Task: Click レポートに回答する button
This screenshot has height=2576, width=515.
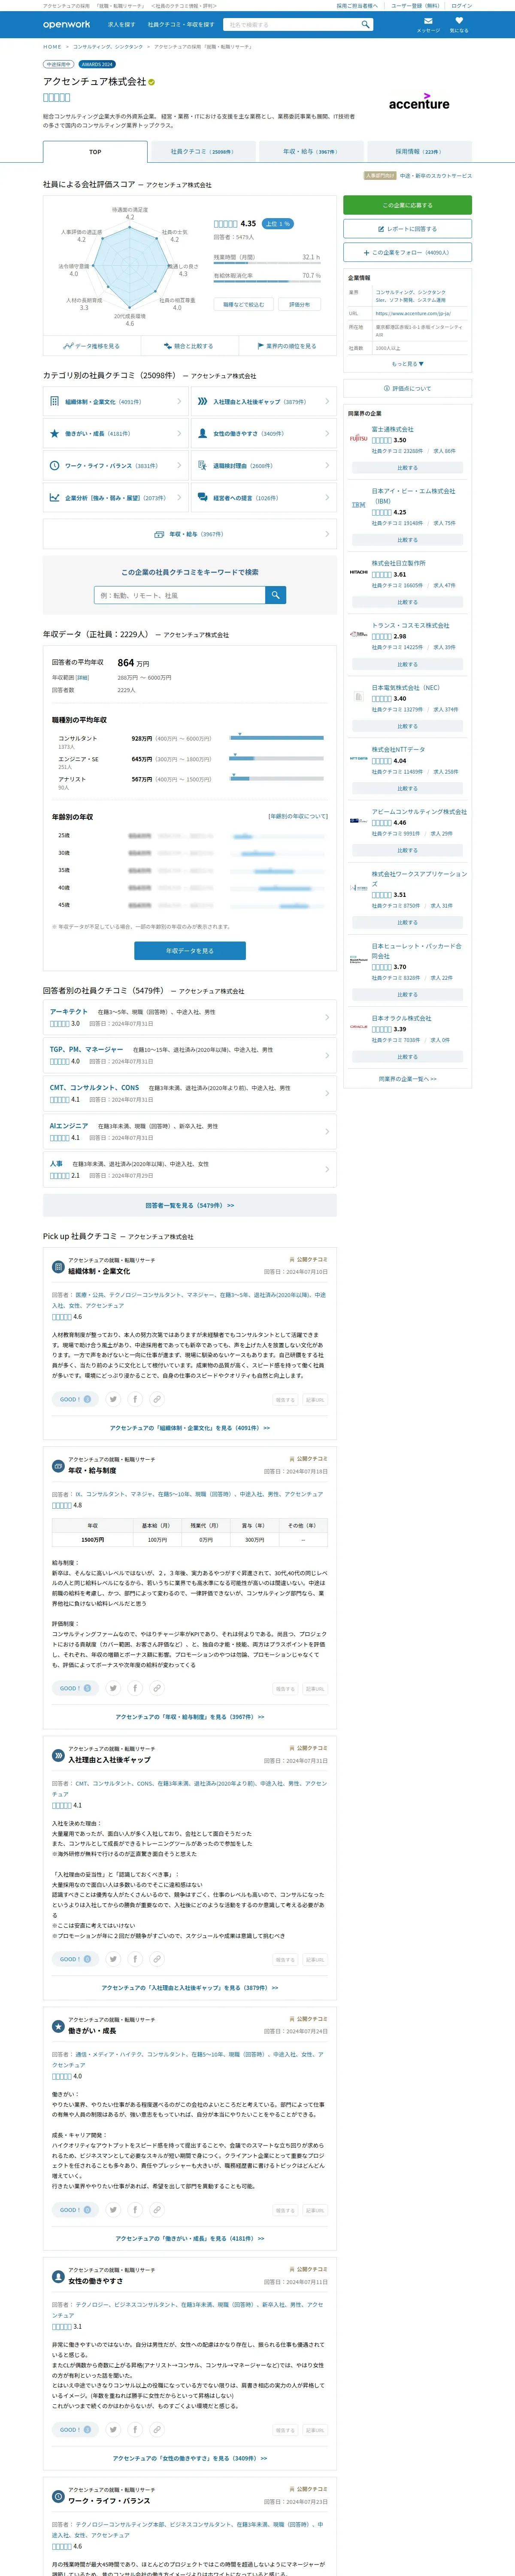Action: [x=407, y=229]
